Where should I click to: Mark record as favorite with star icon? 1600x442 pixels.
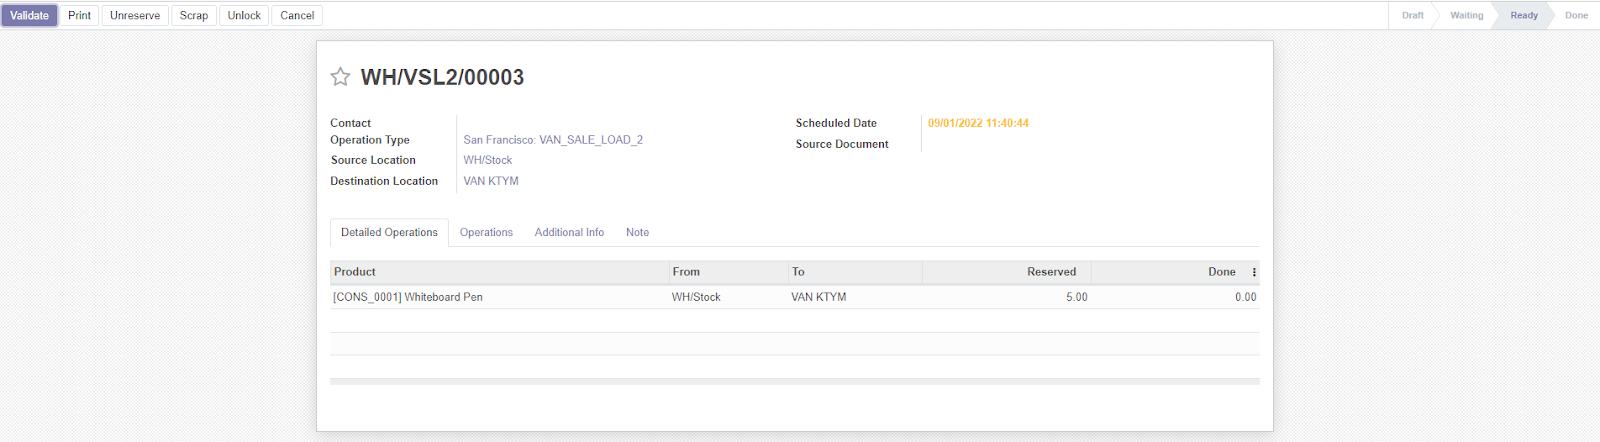coord(340,77)
